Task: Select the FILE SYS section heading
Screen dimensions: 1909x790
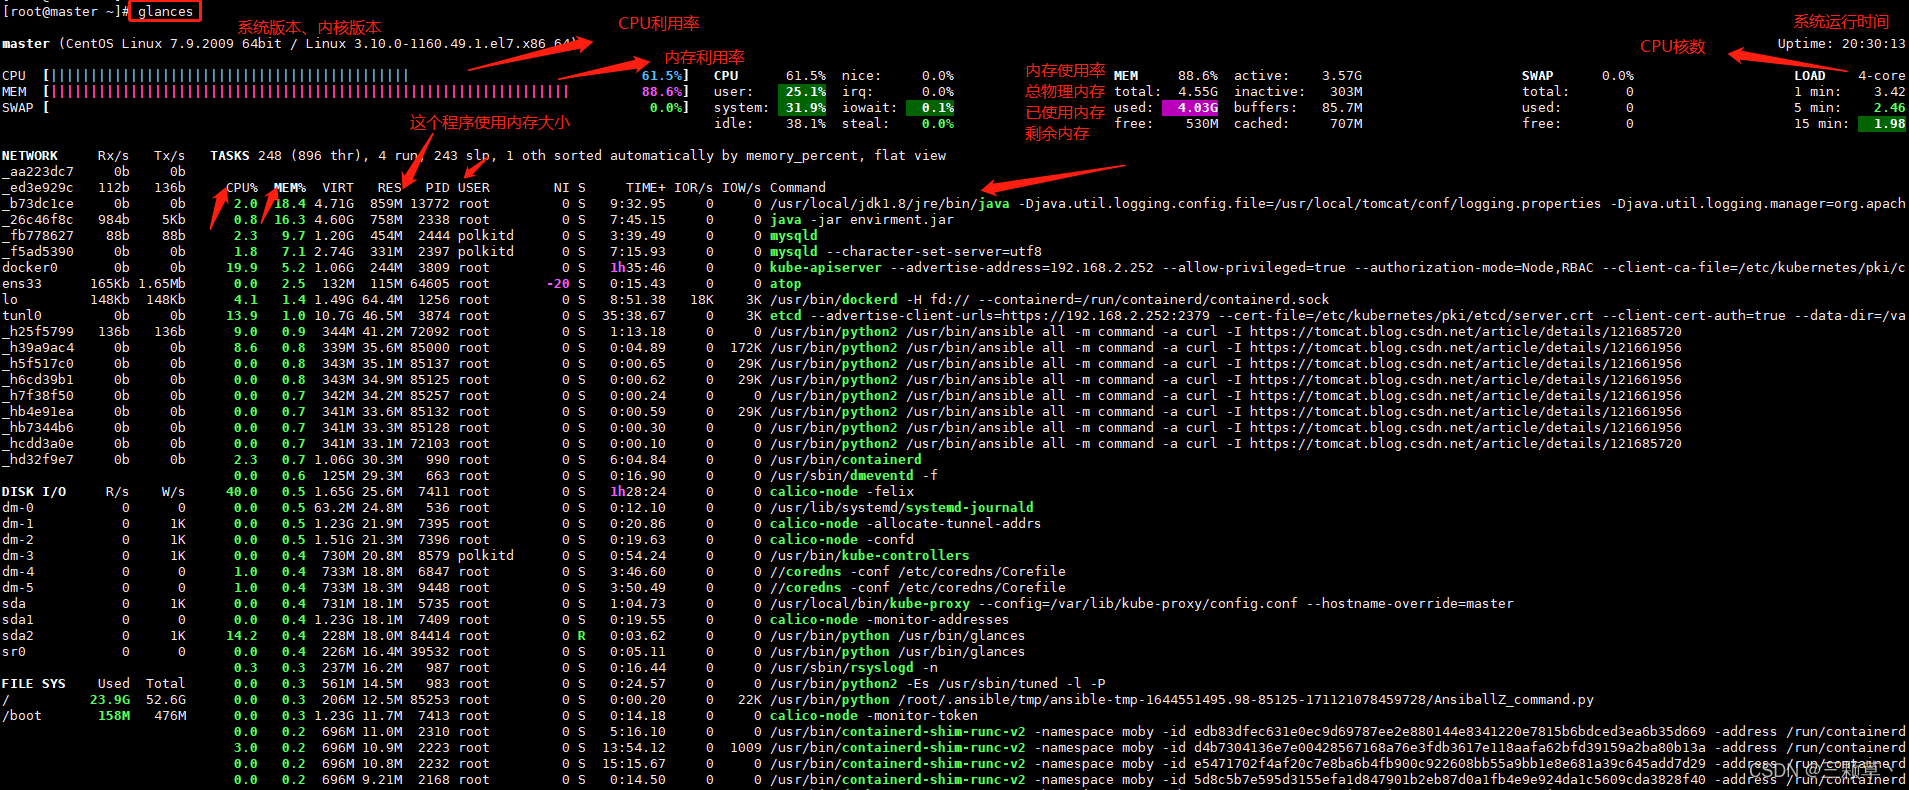Action: coord(34,683)
